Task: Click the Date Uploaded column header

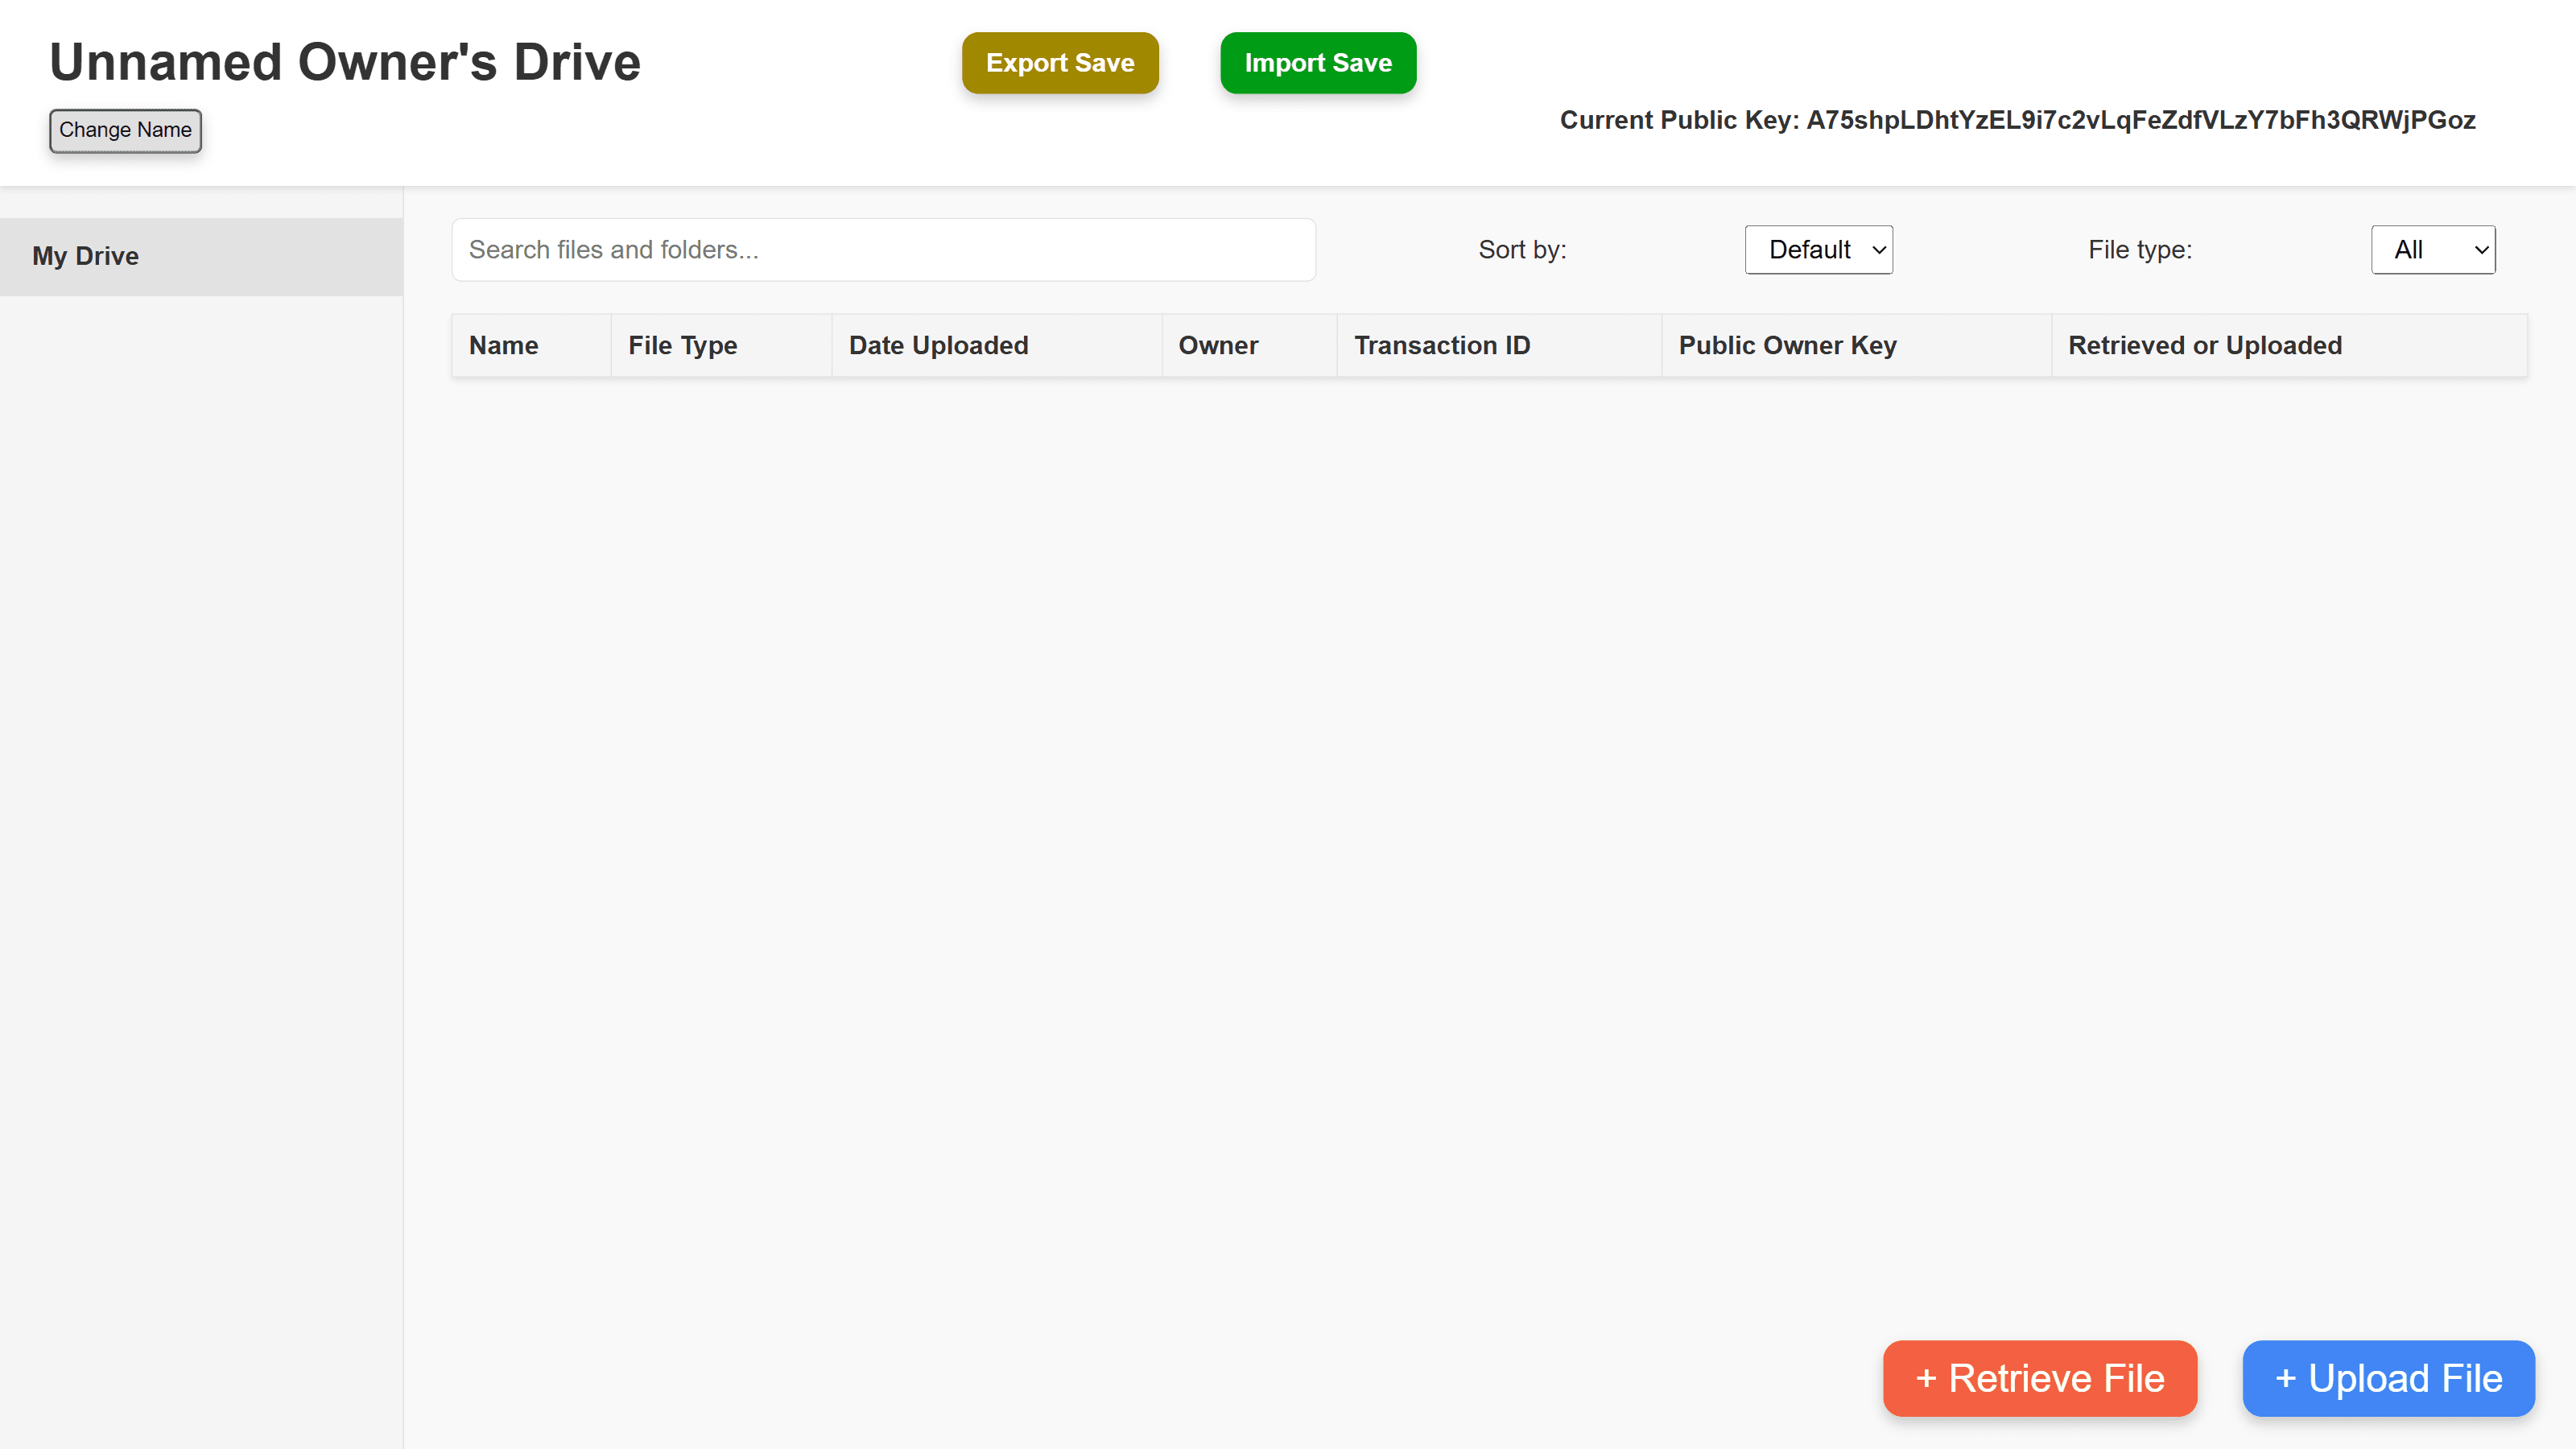Action: pos(937,345)
